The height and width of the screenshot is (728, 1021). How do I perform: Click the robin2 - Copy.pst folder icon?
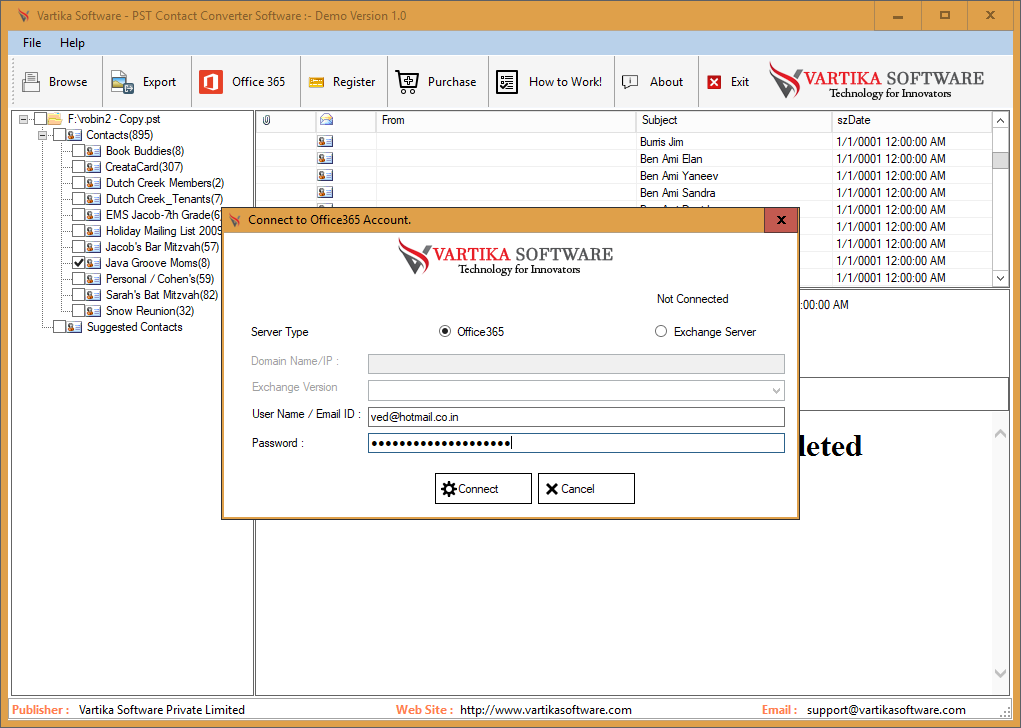pos(55,119)
